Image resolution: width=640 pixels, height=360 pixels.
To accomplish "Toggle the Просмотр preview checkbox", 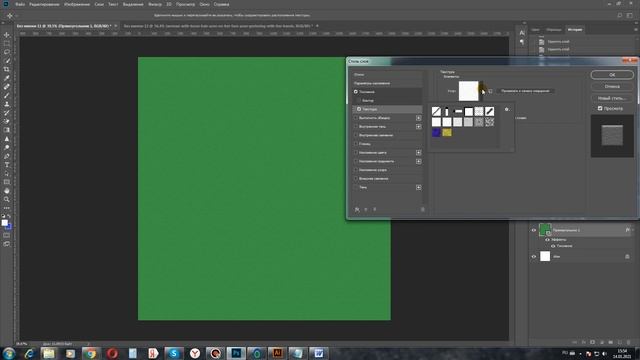I will (600, 109).
